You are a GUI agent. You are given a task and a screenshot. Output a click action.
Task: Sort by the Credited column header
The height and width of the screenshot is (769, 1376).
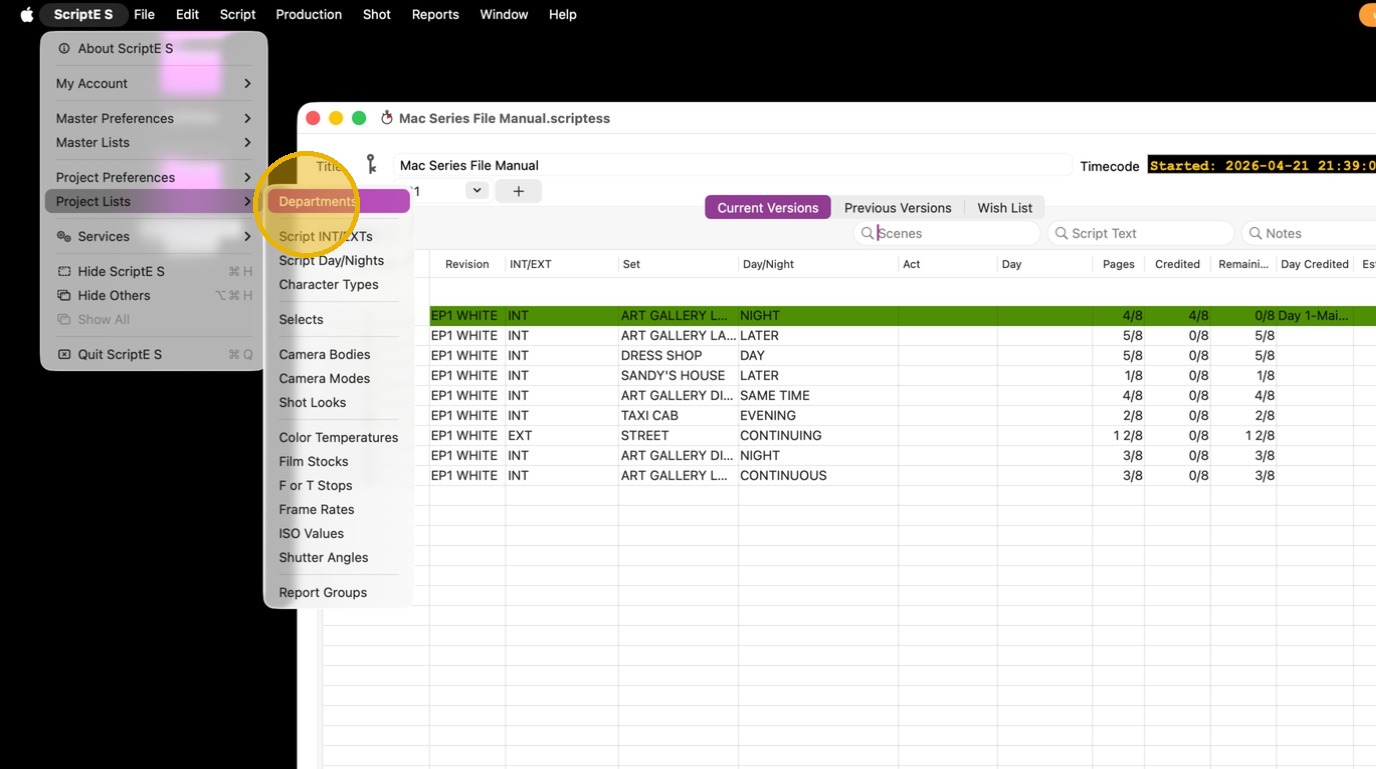[x=1177, y=264]
